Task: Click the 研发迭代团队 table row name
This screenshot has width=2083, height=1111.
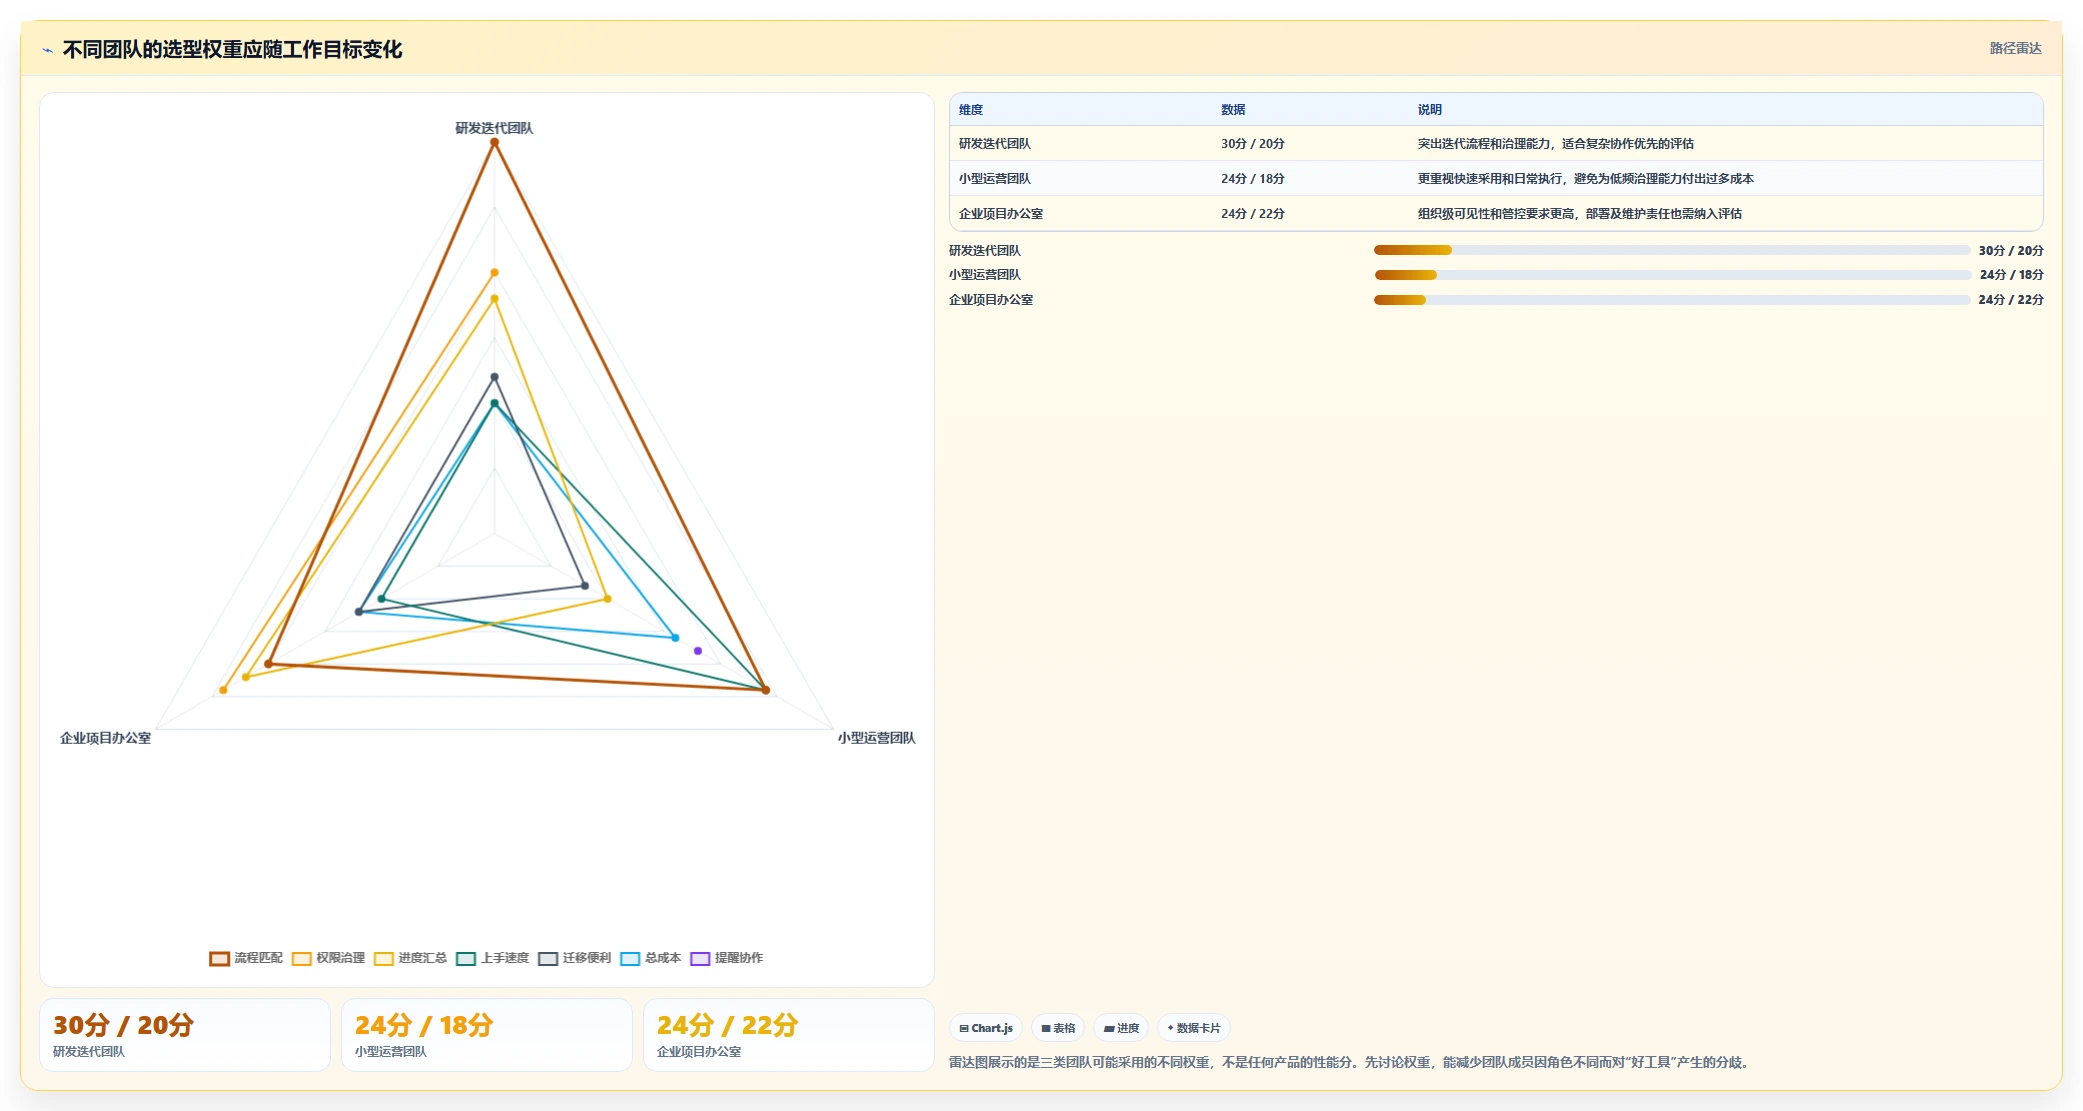Action: 995,144
